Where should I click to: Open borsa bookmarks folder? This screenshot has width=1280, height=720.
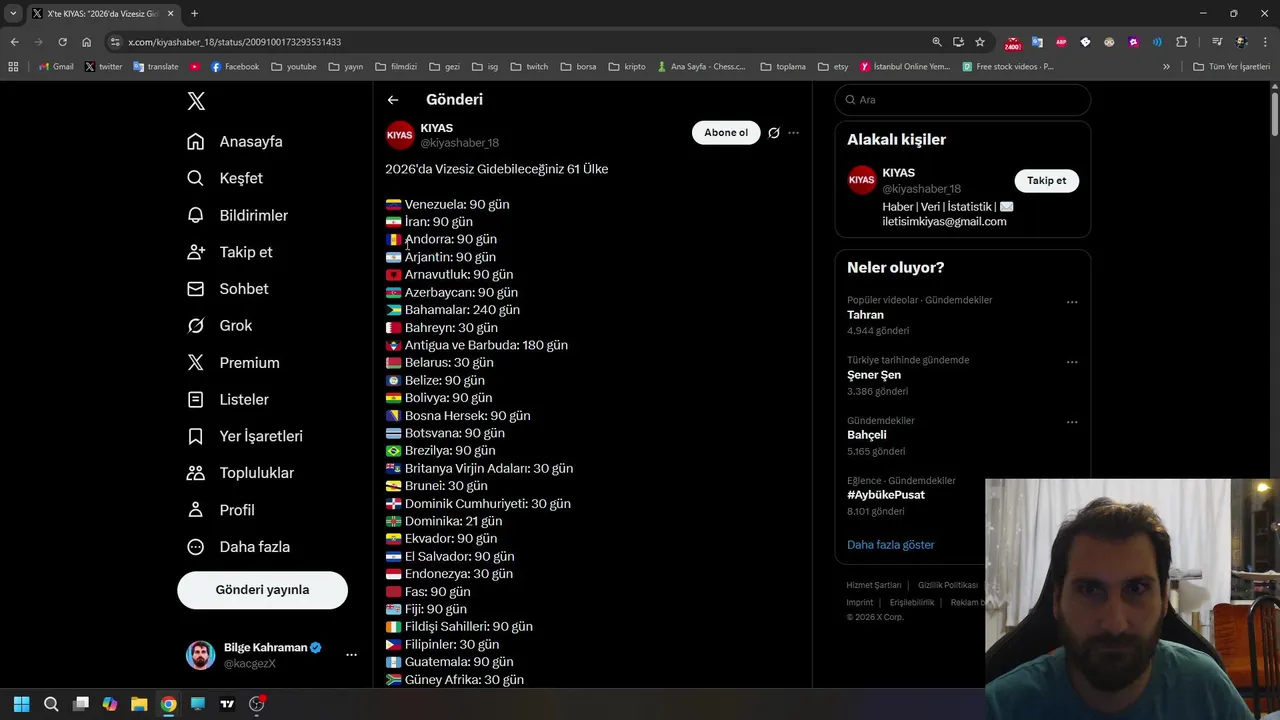coord(578,67)
